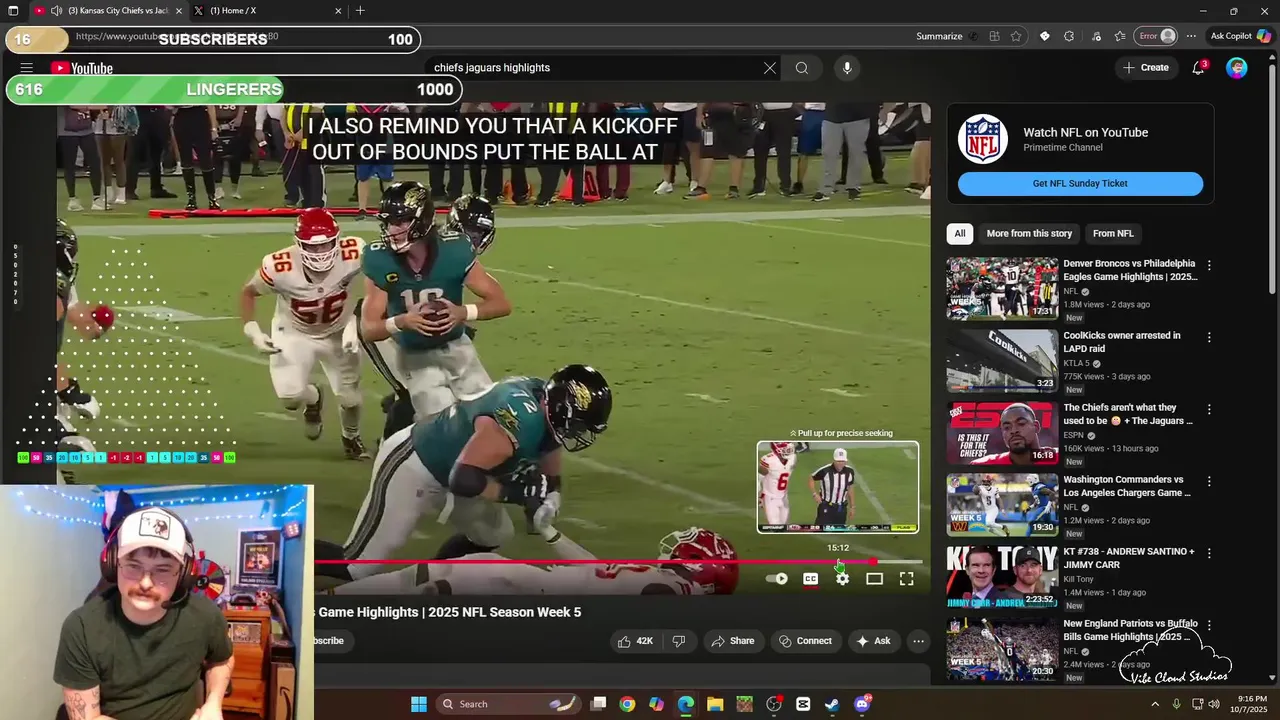
Task: Open more actions ellipsis under the video
Action: click(x=918, y=641)
